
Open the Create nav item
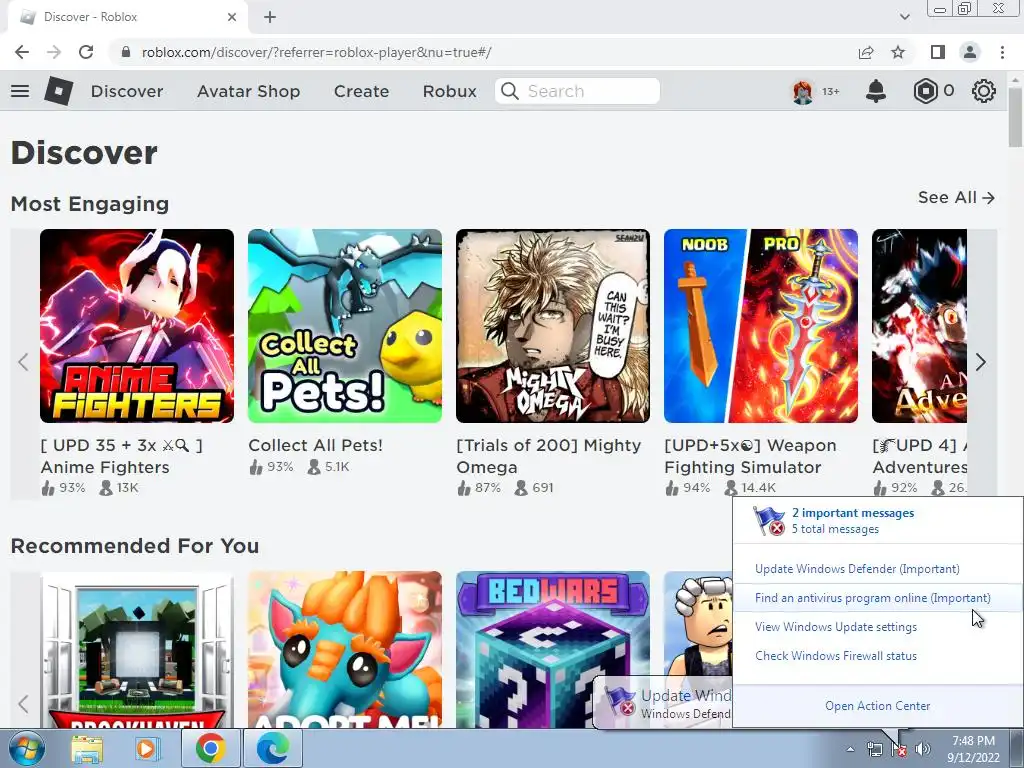[361, 91]
